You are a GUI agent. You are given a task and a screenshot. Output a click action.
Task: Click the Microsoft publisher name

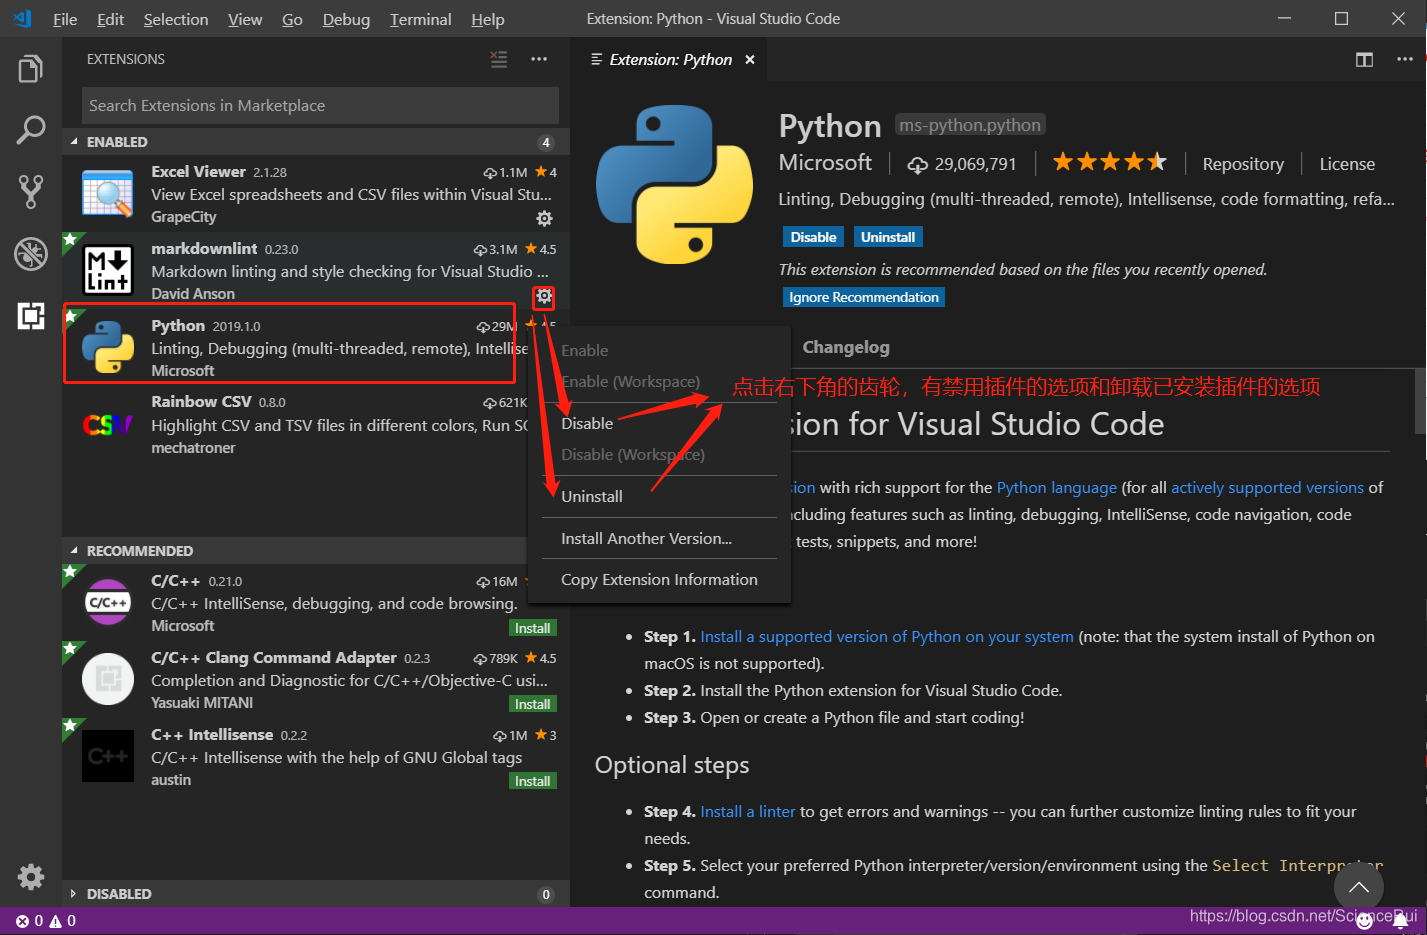(825, 163)
